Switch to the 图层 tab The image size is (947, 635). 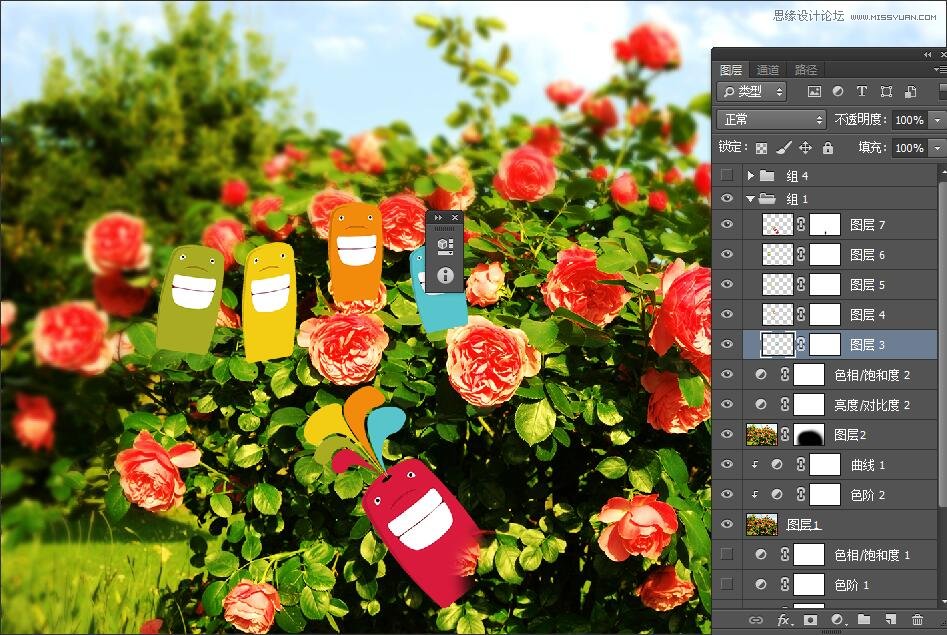coord(731,70)
